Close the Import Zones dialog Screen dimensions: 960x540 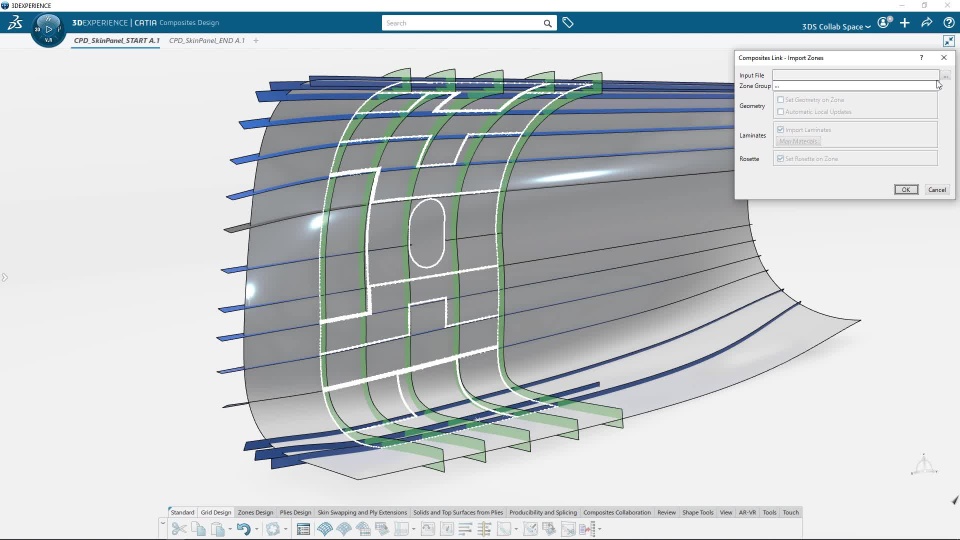tap(943, 58)
